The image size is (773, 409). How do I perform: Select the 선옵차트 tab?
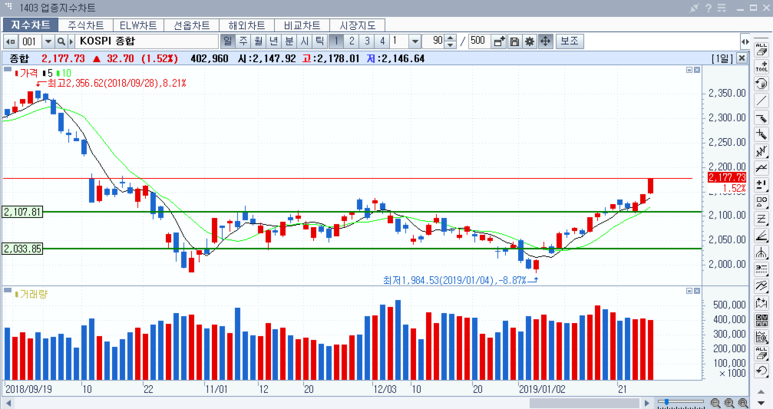(x=191, y=25)
